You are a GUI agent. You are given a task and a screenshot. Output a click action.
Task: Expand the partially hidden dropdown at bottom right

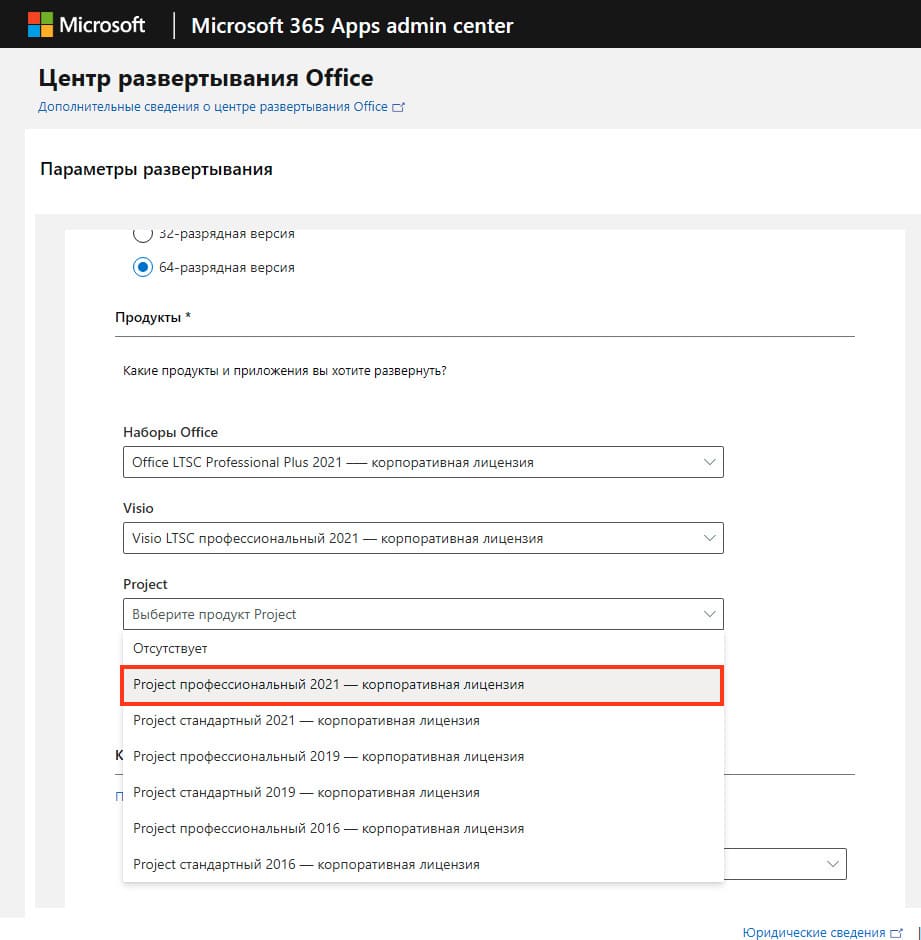[x=832, y=864]
